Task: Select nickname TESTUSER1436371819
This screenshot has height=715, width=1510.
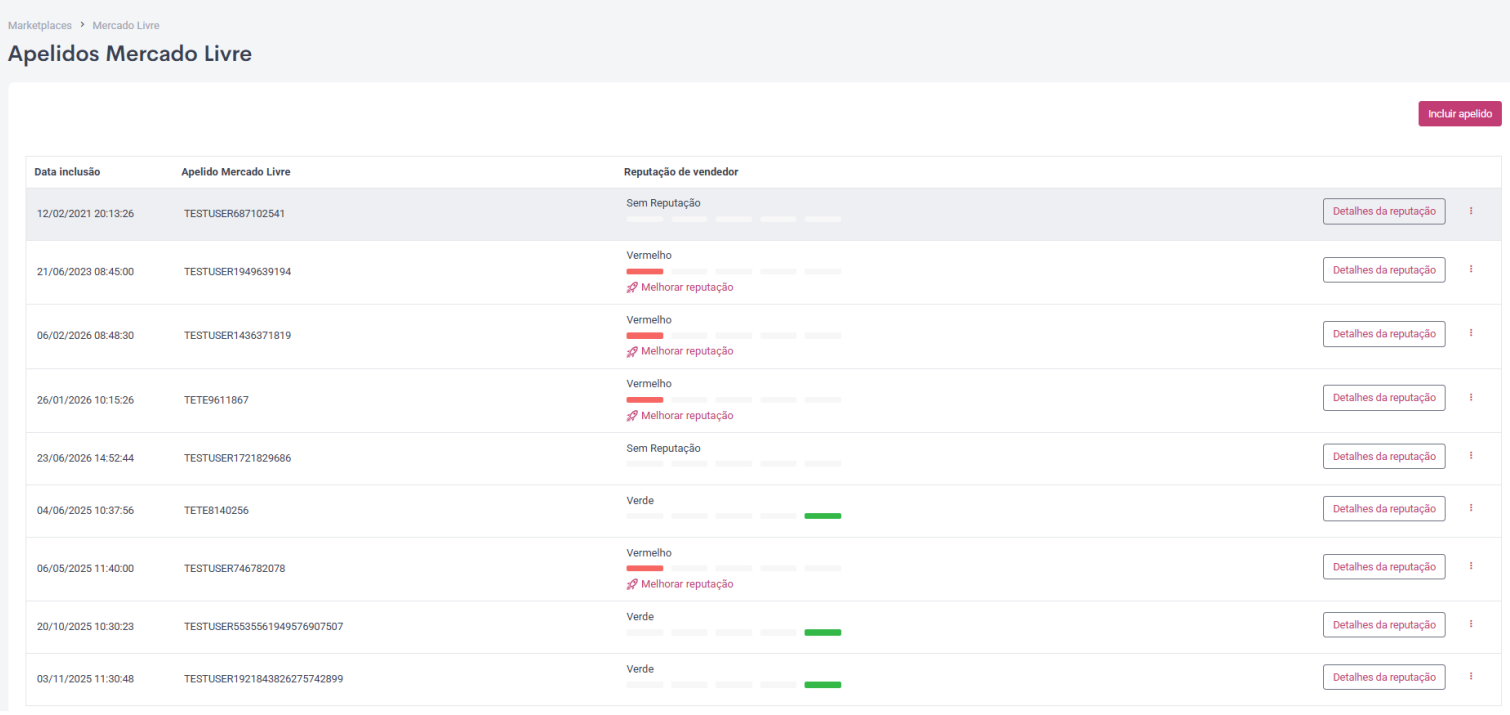Action: tap(237, 336)
